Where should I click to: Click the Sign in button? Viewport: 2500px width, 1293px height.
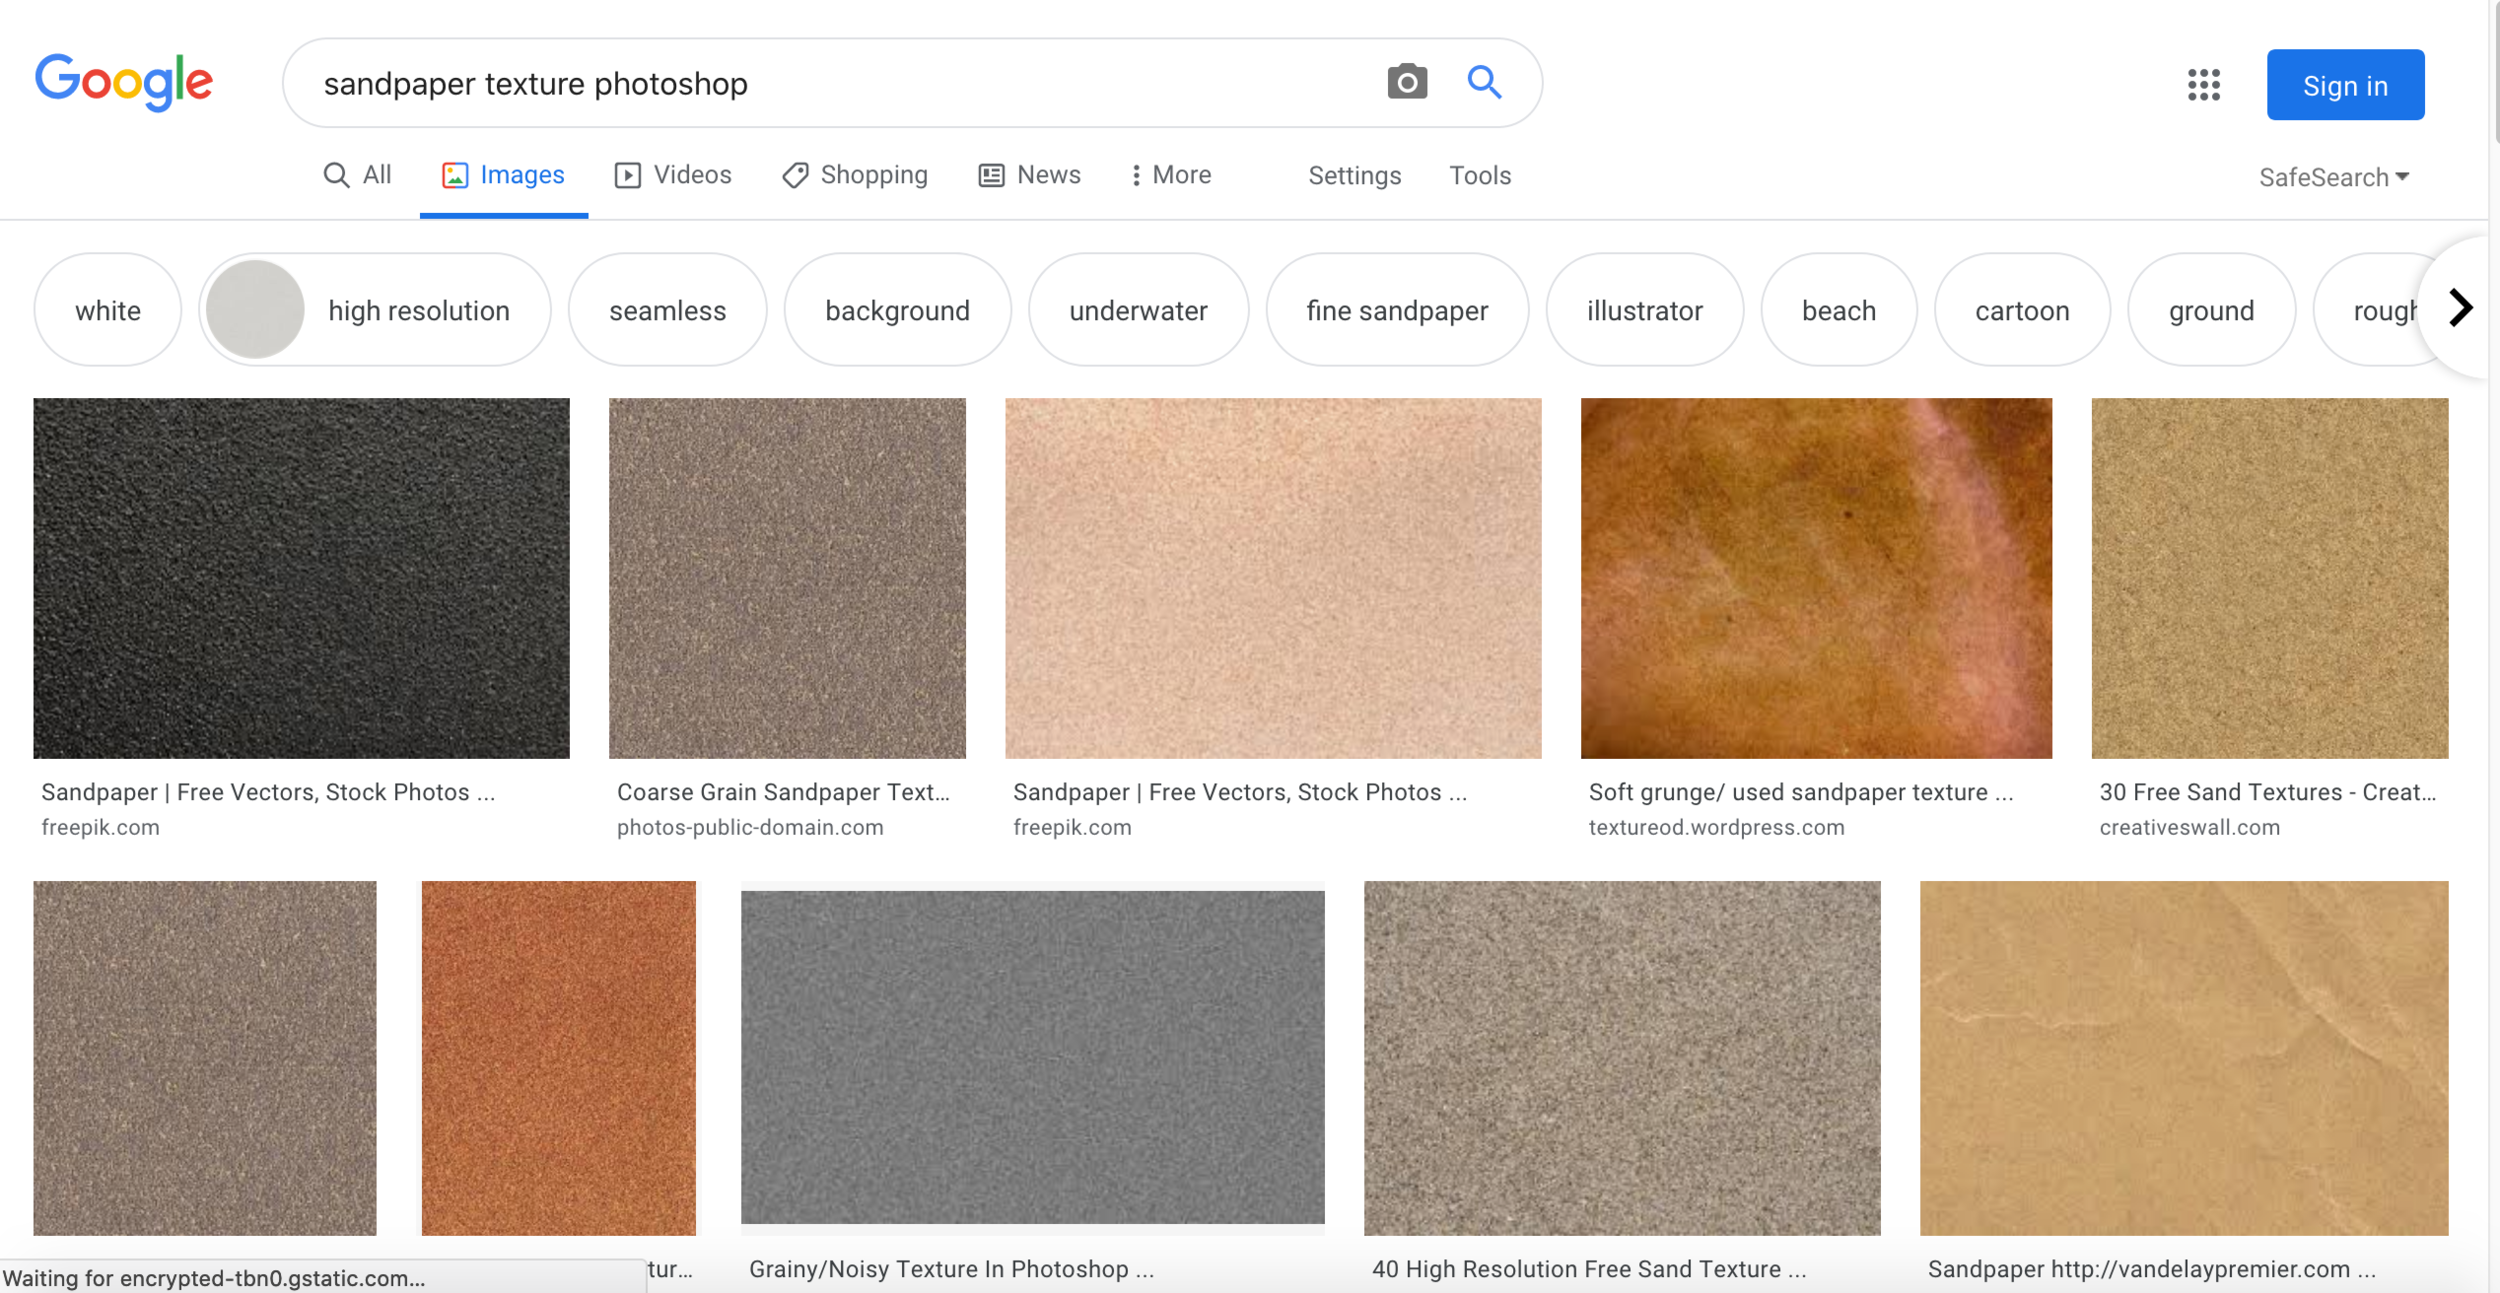2344,86
